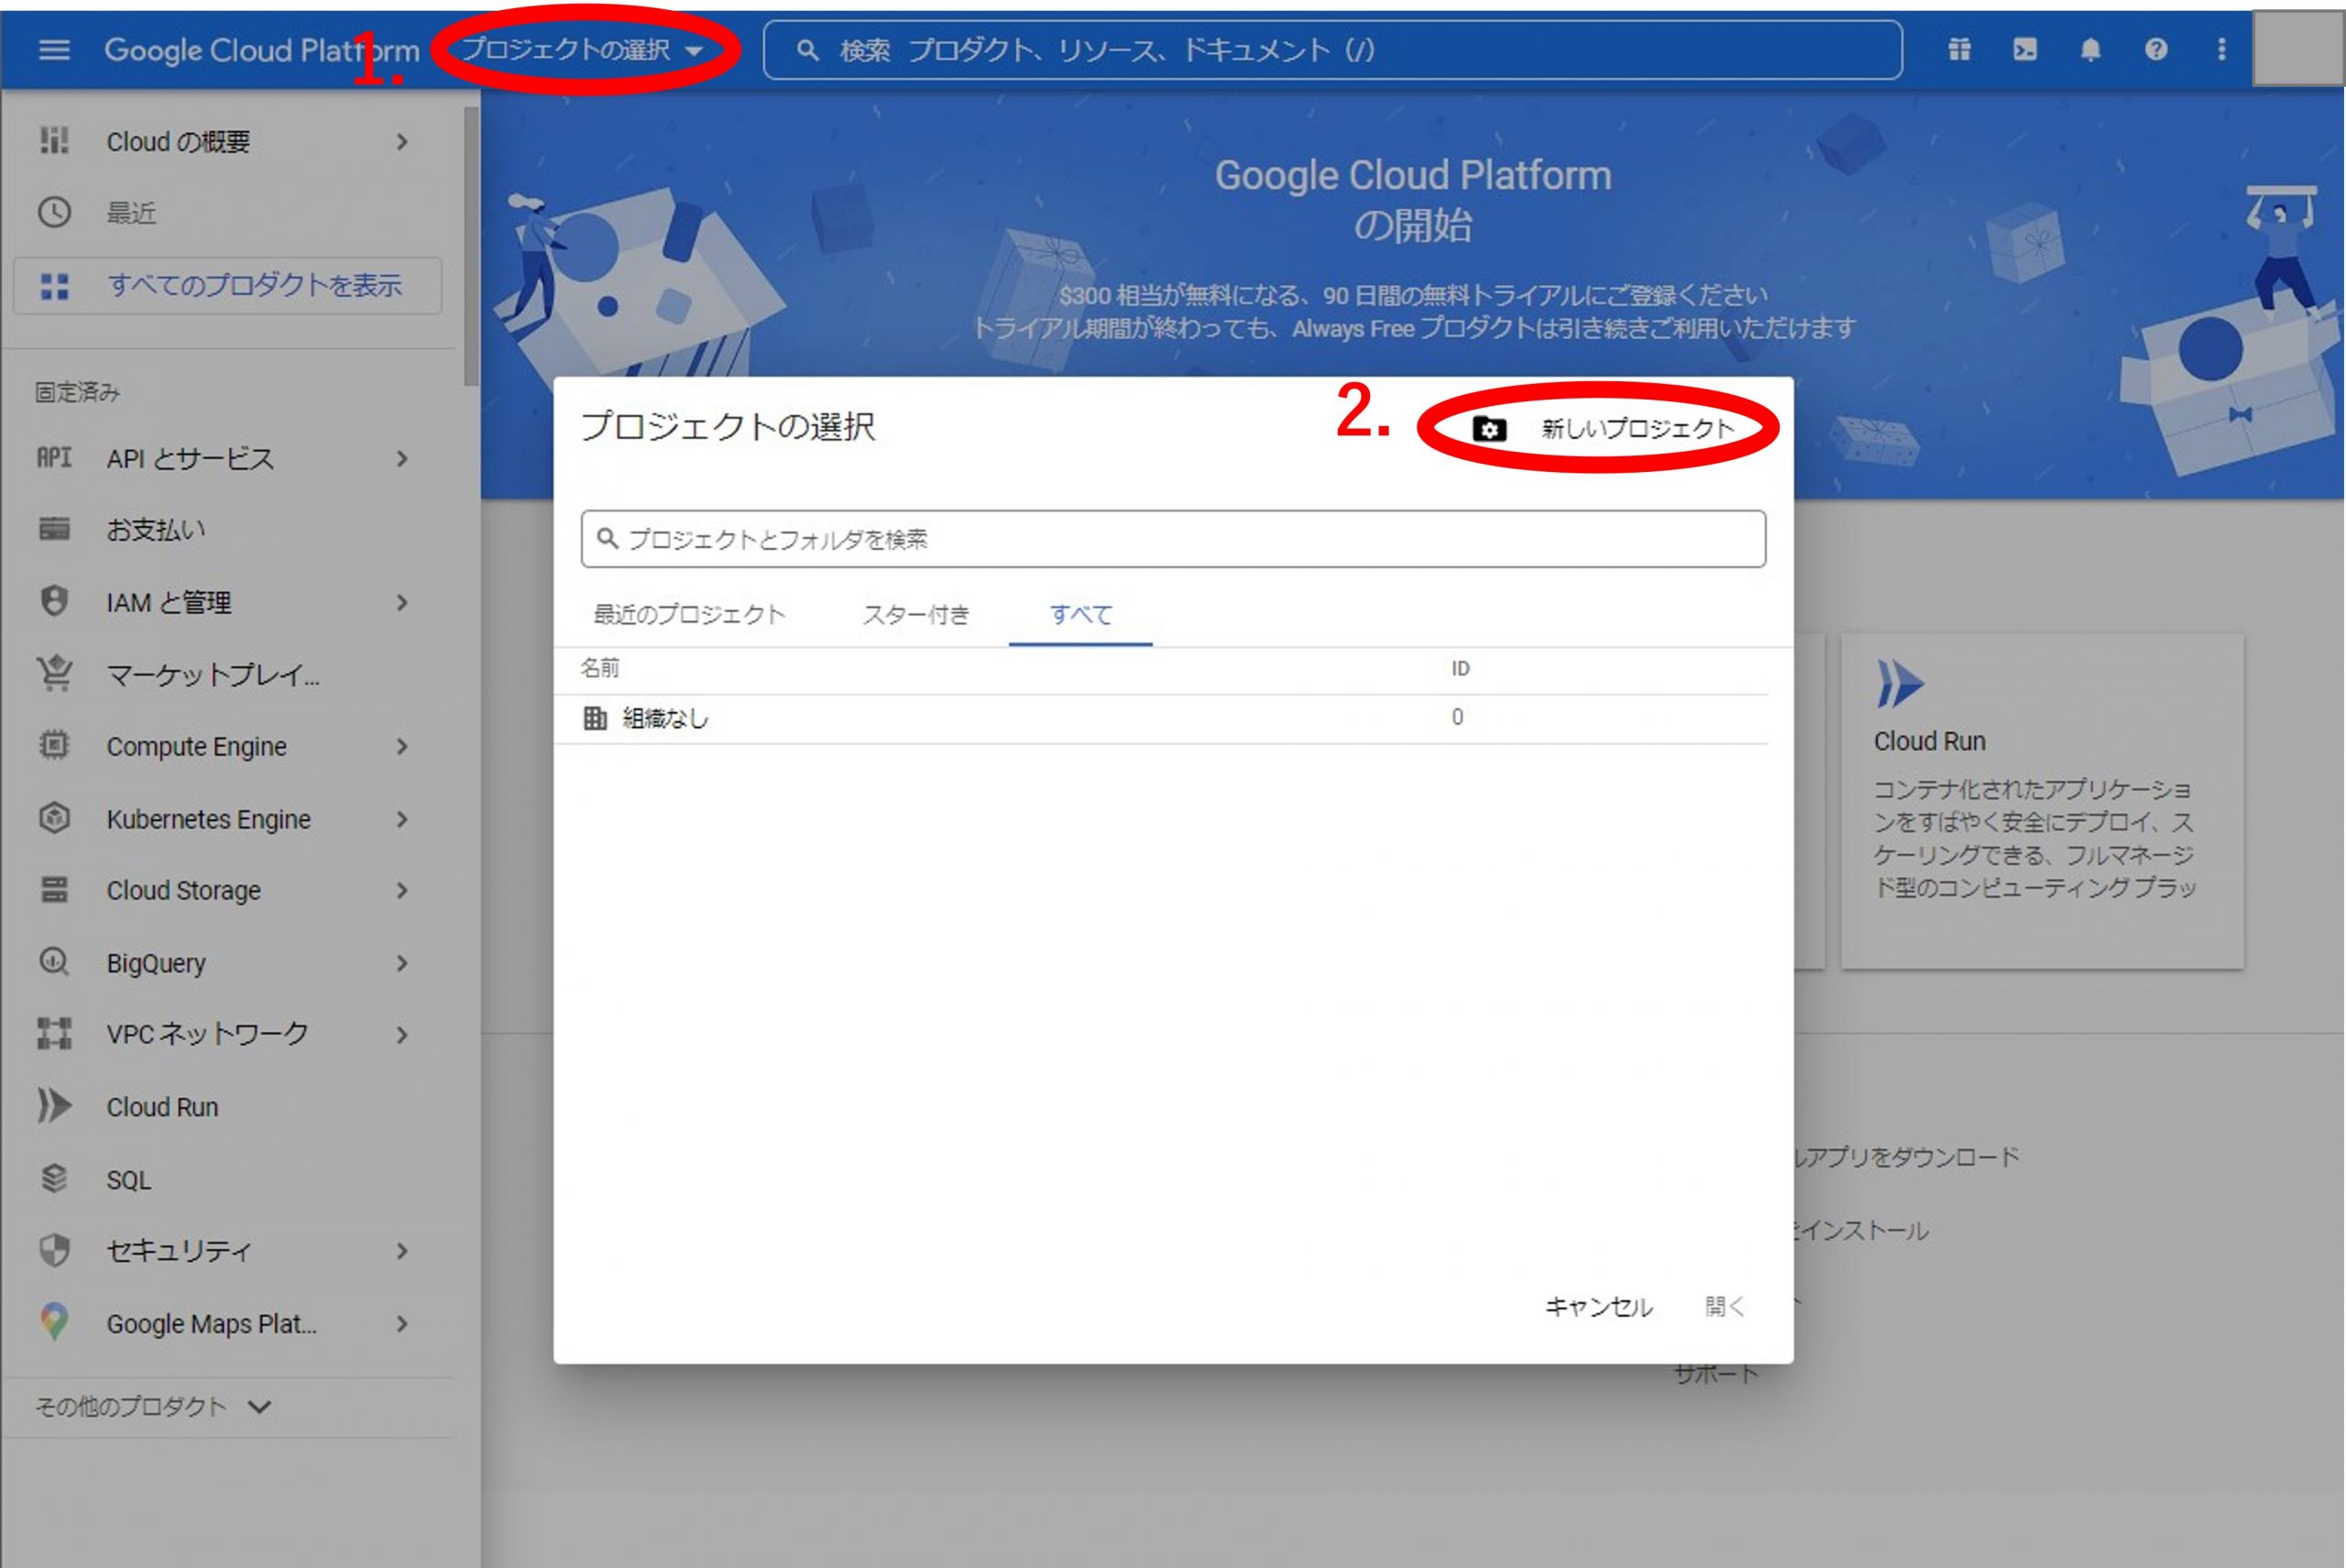Focus the header product search field
The height and width of the screenshot is (1568, 2346).
click(1332, 49)
